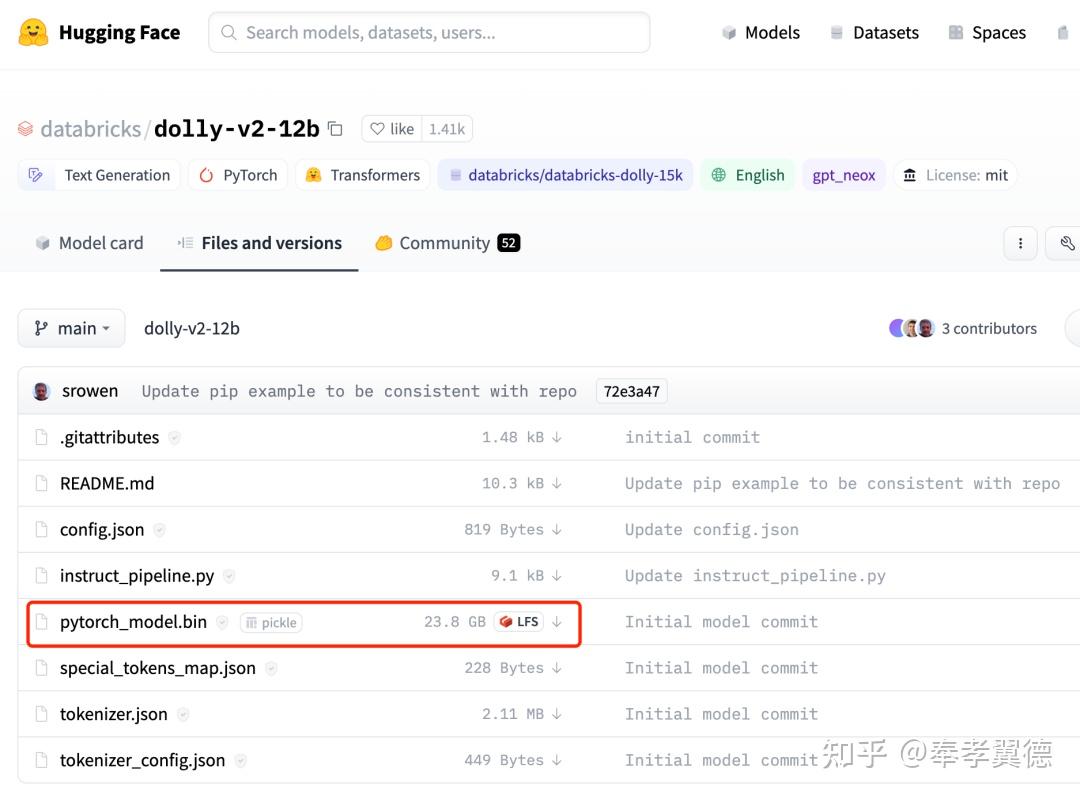This screenshot has height=798, width=1080.
Task: Open the 1.41k likes count
Action: (447, 129)
